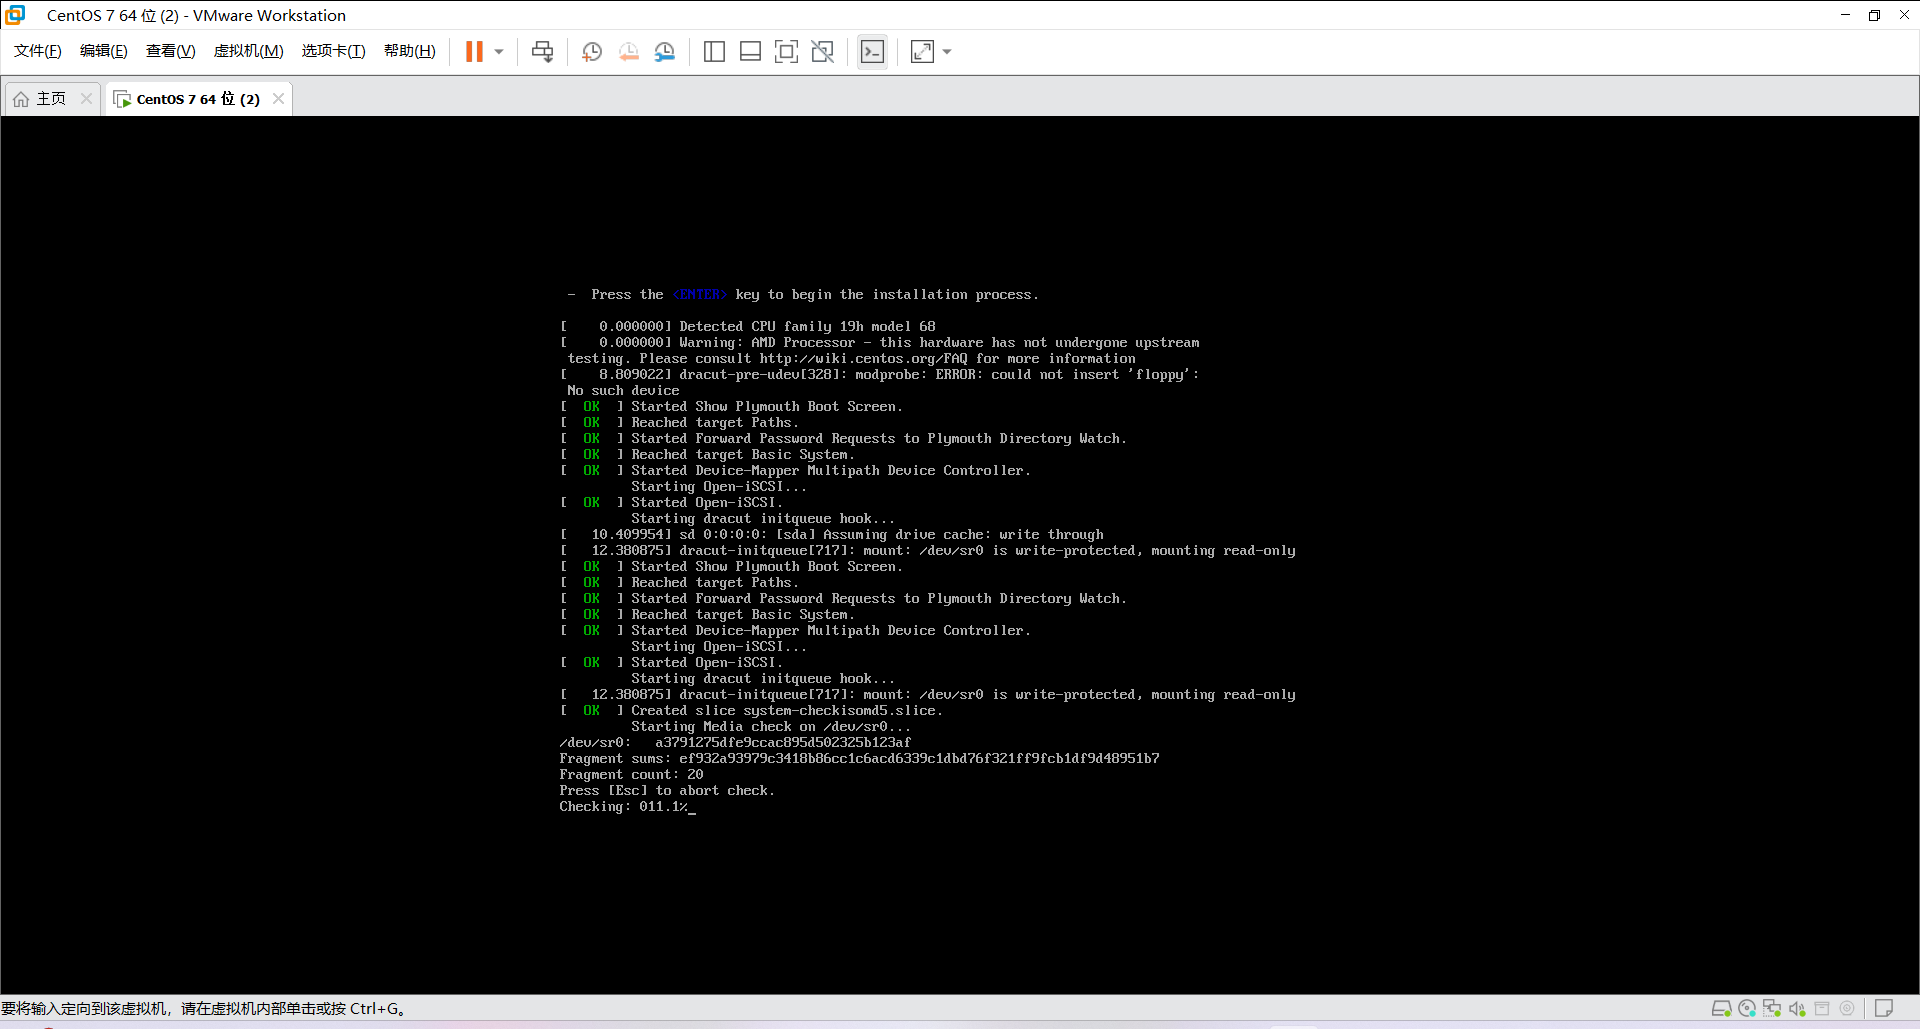The height and width of the screenshot is (1029, 1920).
Task: Open the 查看(V) menu
Action: (x=171, y=51)
